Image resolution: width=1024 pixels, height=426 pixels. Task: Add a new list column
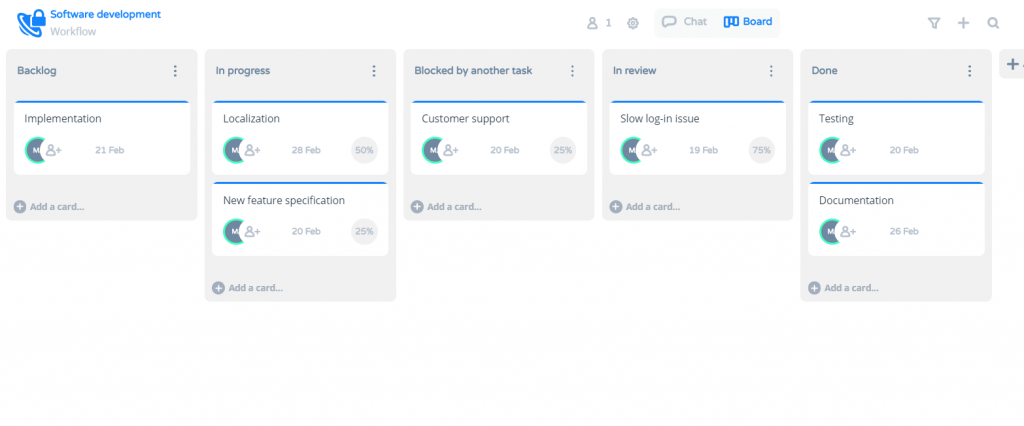(1012, 64)
